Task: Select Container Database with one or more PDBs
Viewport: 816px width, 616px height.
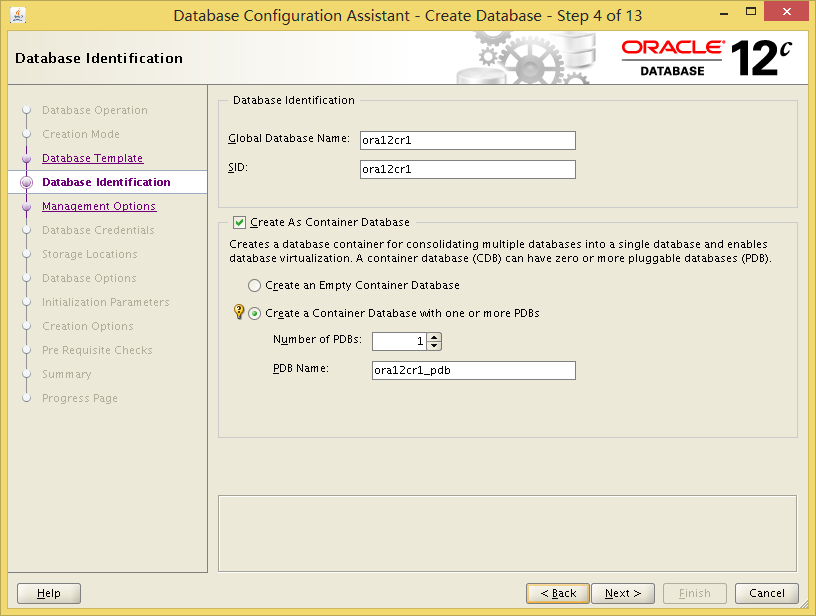Action: 255,314
